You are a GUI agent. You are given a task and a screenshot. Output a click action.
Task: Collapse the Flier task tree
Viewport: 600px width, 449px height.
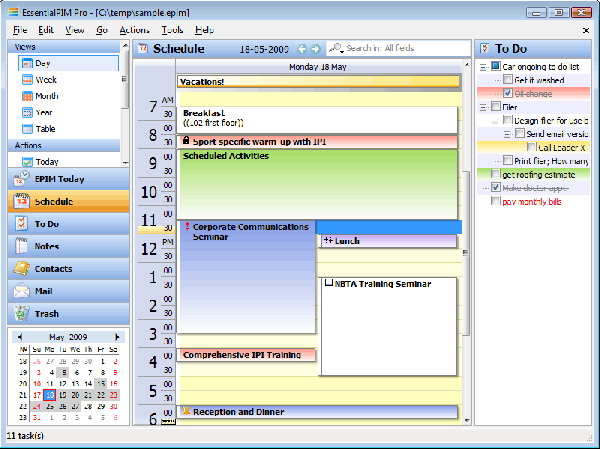point(483,108)
